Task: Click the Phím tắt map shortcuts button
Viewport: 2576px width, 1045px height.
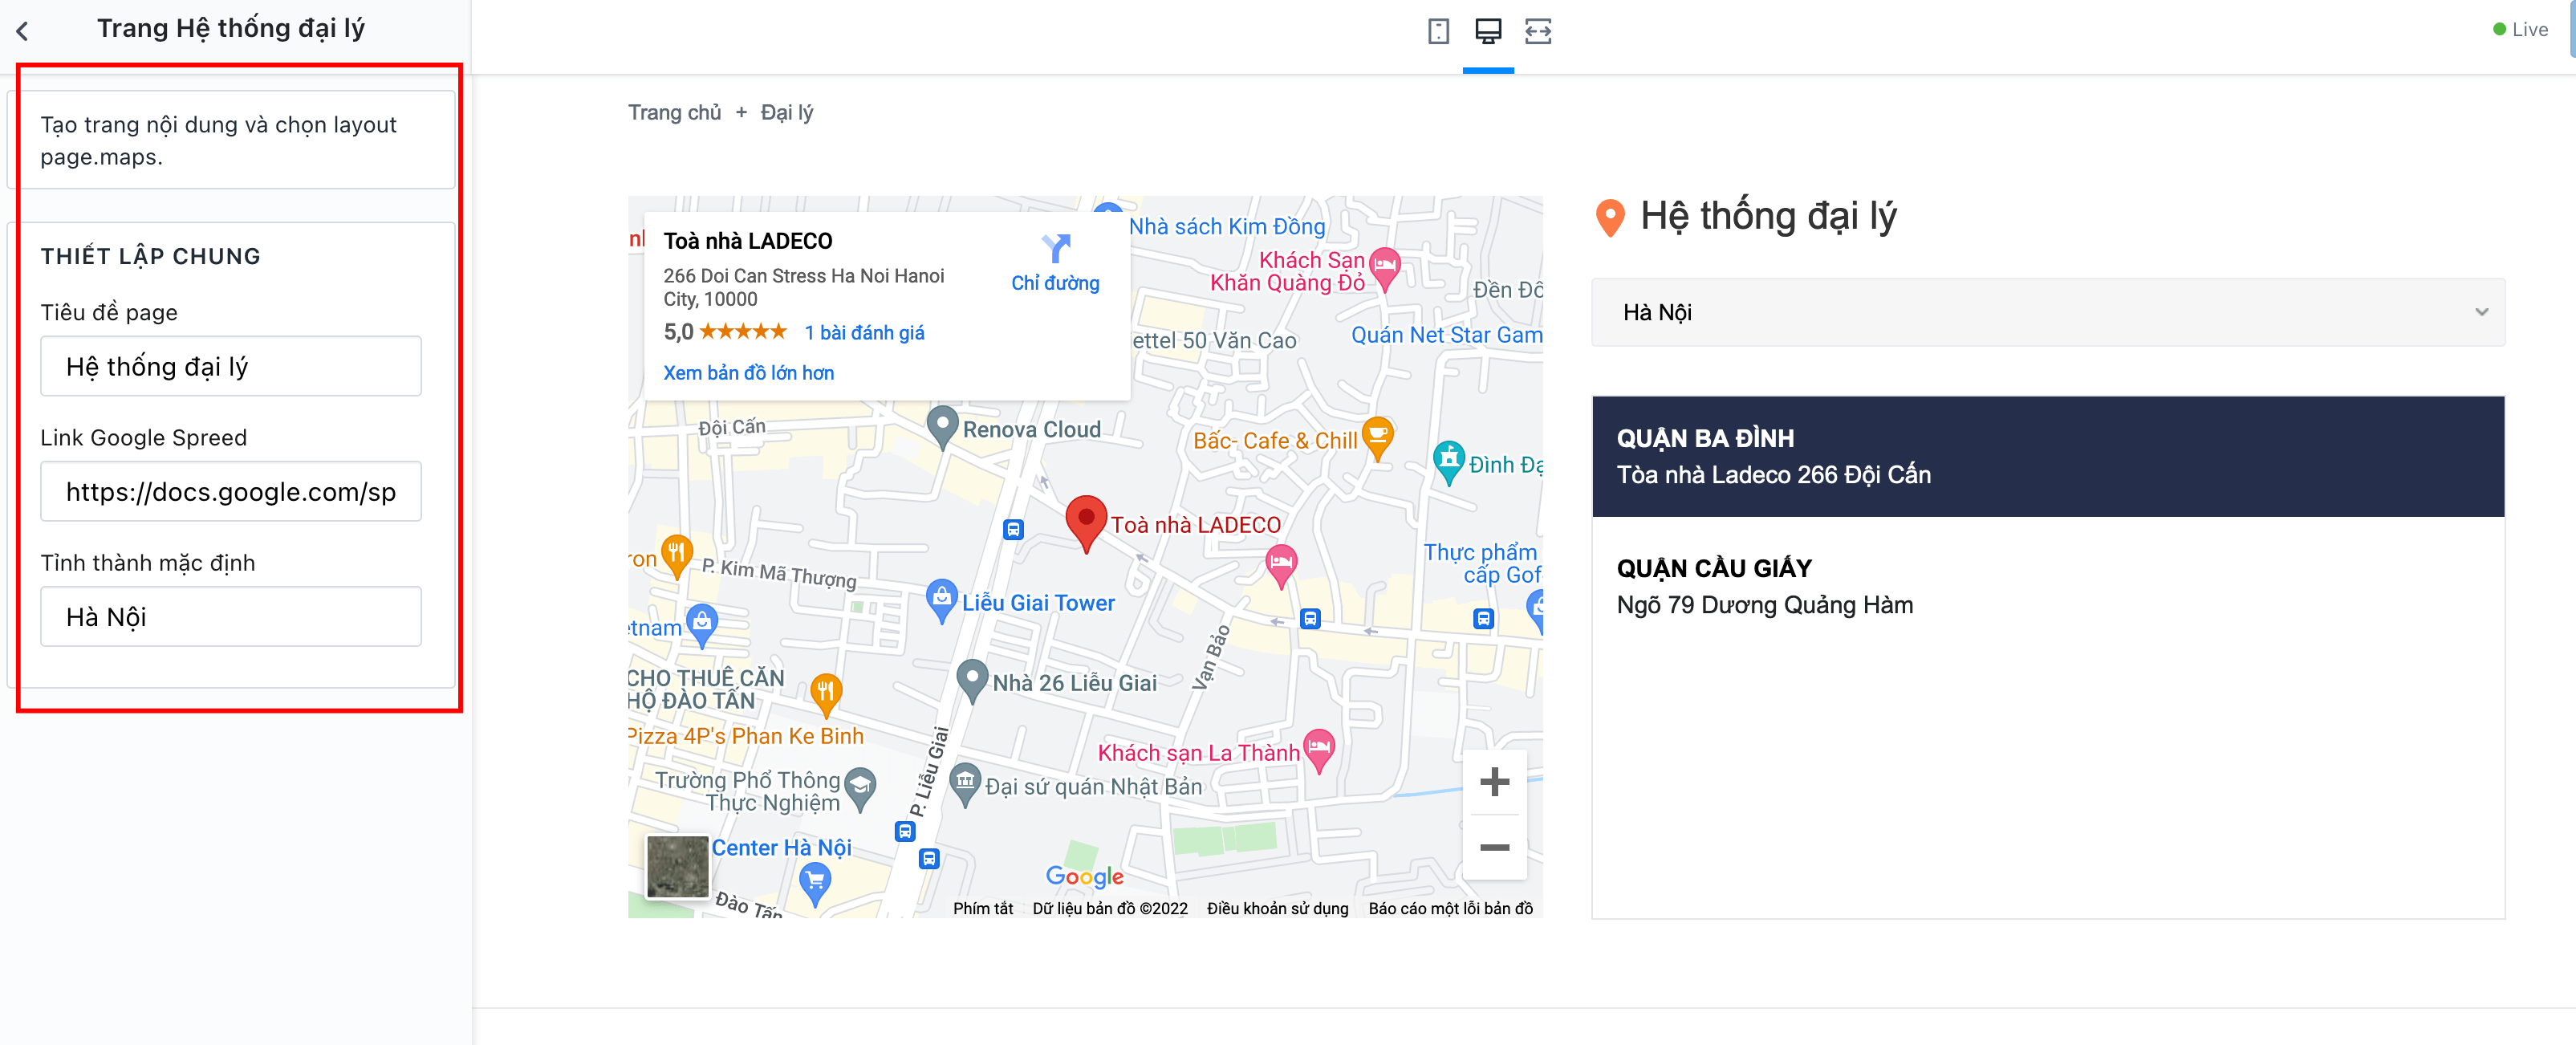Action: tap(982, 908)
